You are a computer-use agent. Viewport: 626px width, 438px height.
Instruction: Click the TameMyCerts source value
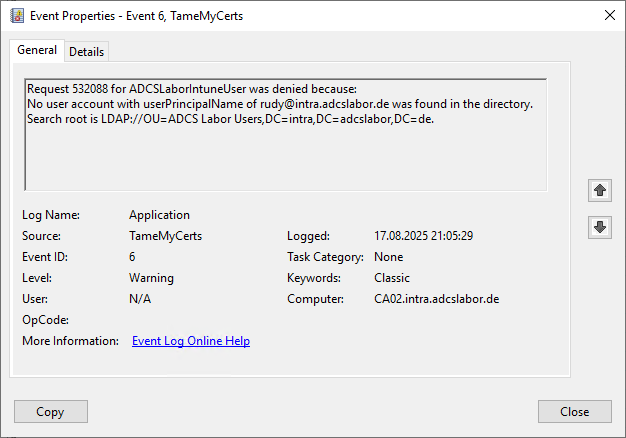166,236
